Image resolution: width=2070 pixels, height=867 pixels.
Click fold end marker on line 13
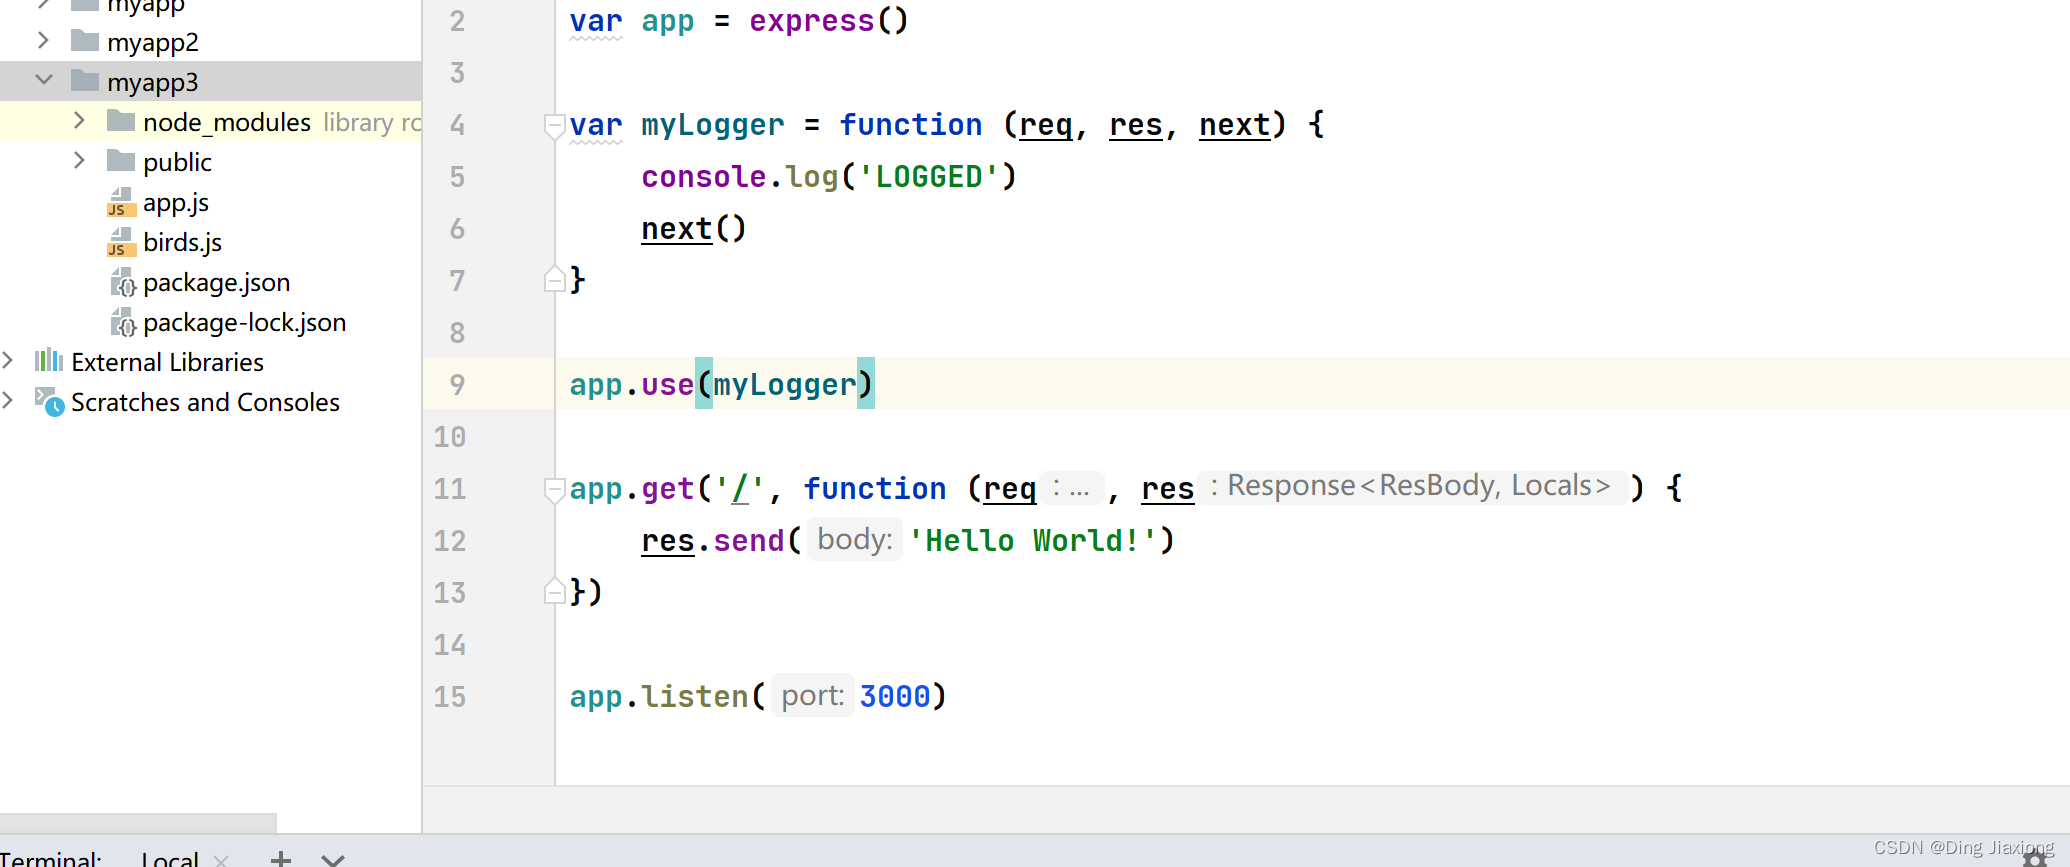(554, 592)
